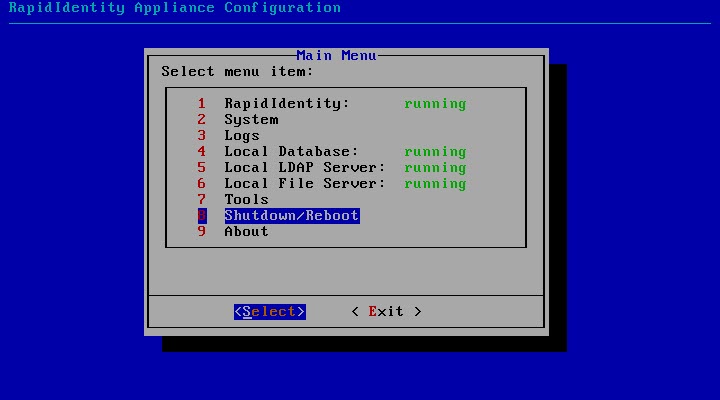
Task: Click the 'Select menu item:' prompt text
Action: point(237,72)
